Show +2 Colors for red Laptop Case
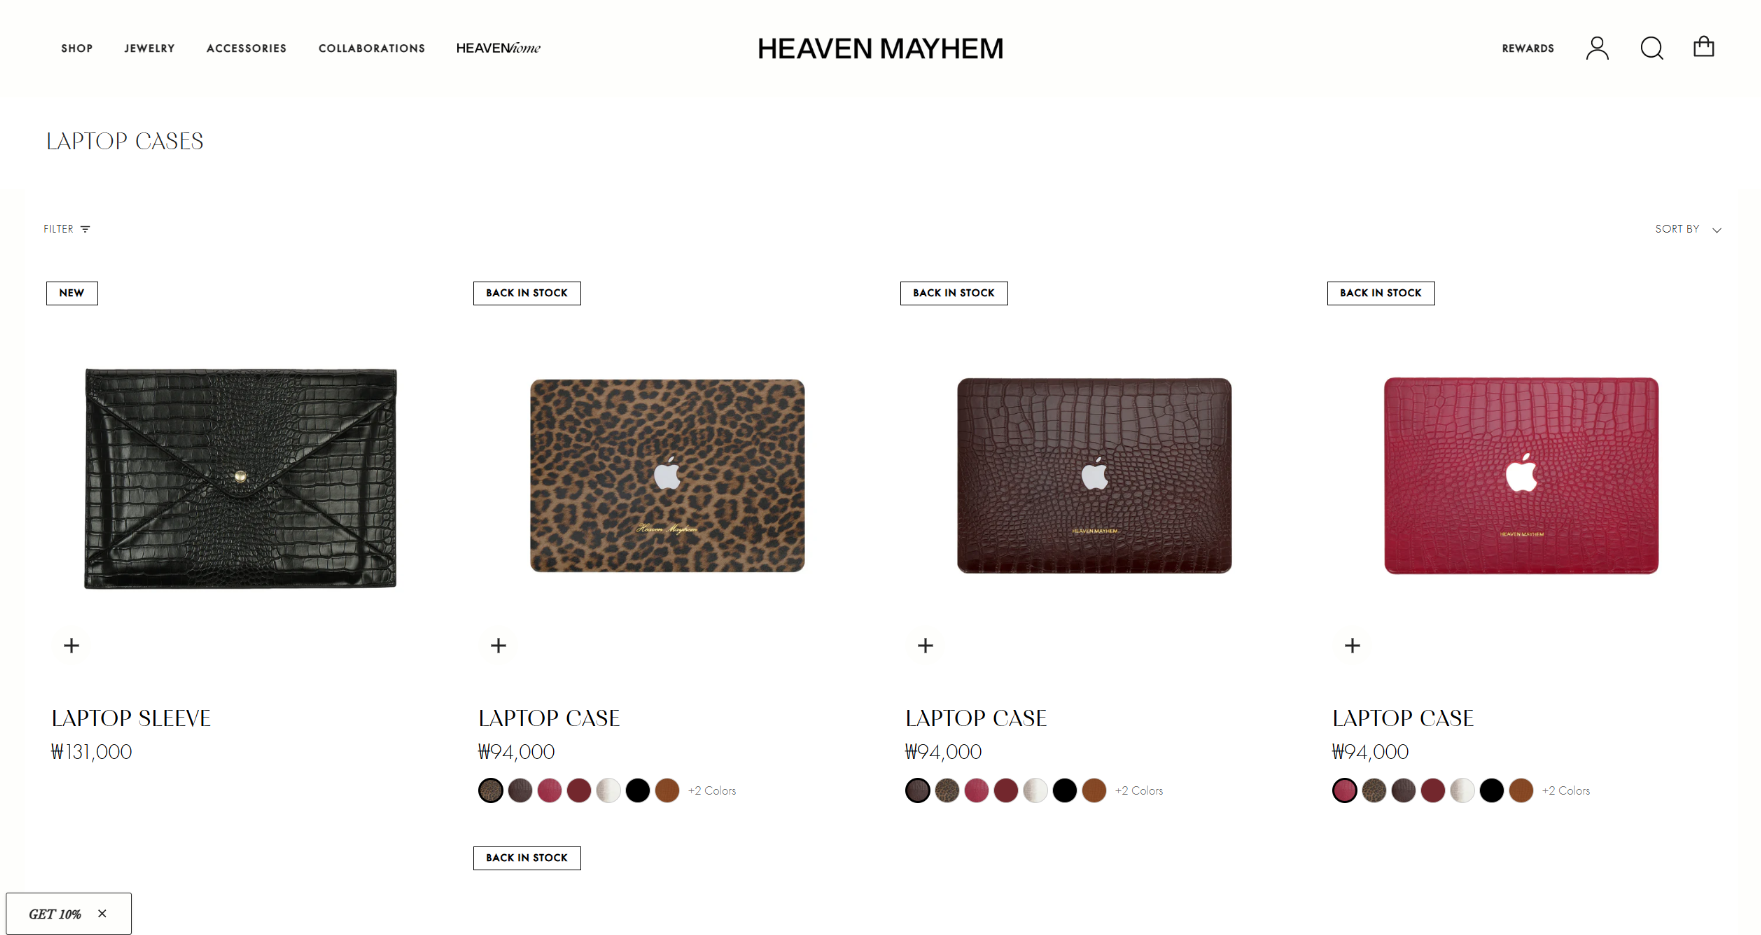 click(x=1566, y=791)
